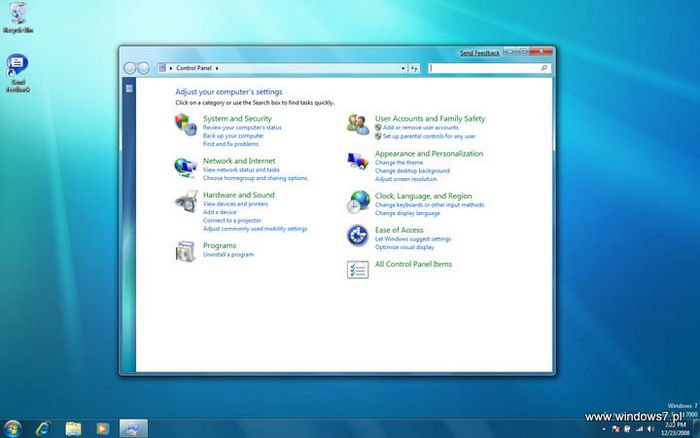700x438 pixels.
Task: Open Clock, Language, and Region heading
Action: tap(423, 196)
